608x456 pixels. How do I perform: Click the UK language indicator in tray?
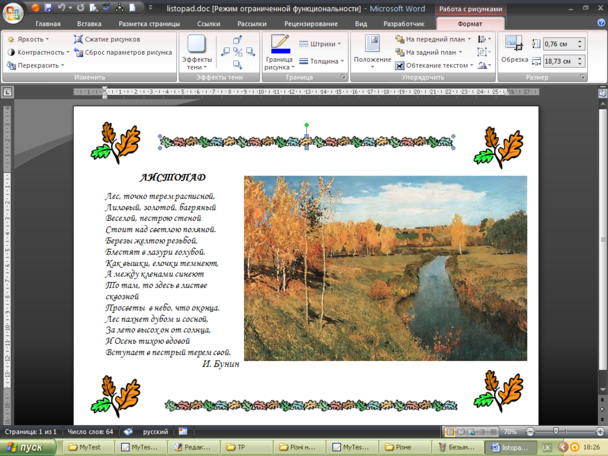click(x=546, y=447)
